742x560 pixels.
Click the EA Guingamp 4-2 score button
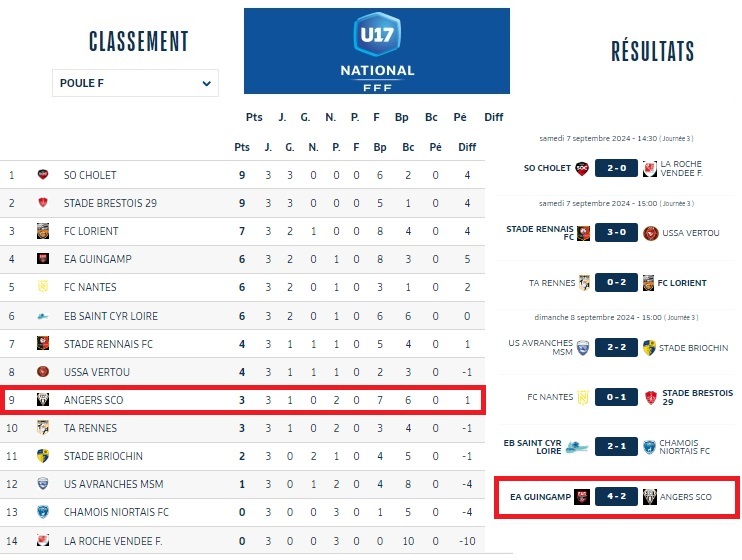[x=616, y=496]
